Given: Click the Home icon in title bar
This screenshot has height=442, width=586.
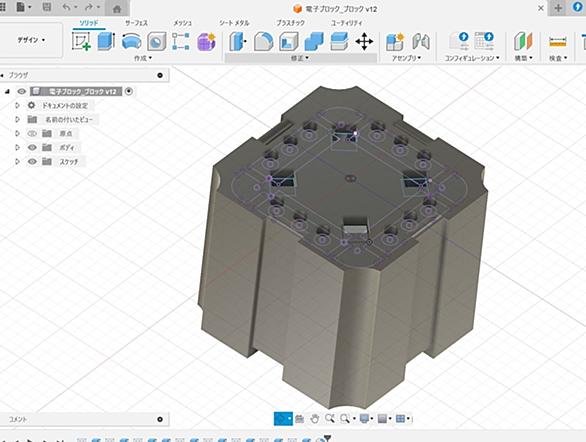Looking at the screenshot, I should (117, 9).
